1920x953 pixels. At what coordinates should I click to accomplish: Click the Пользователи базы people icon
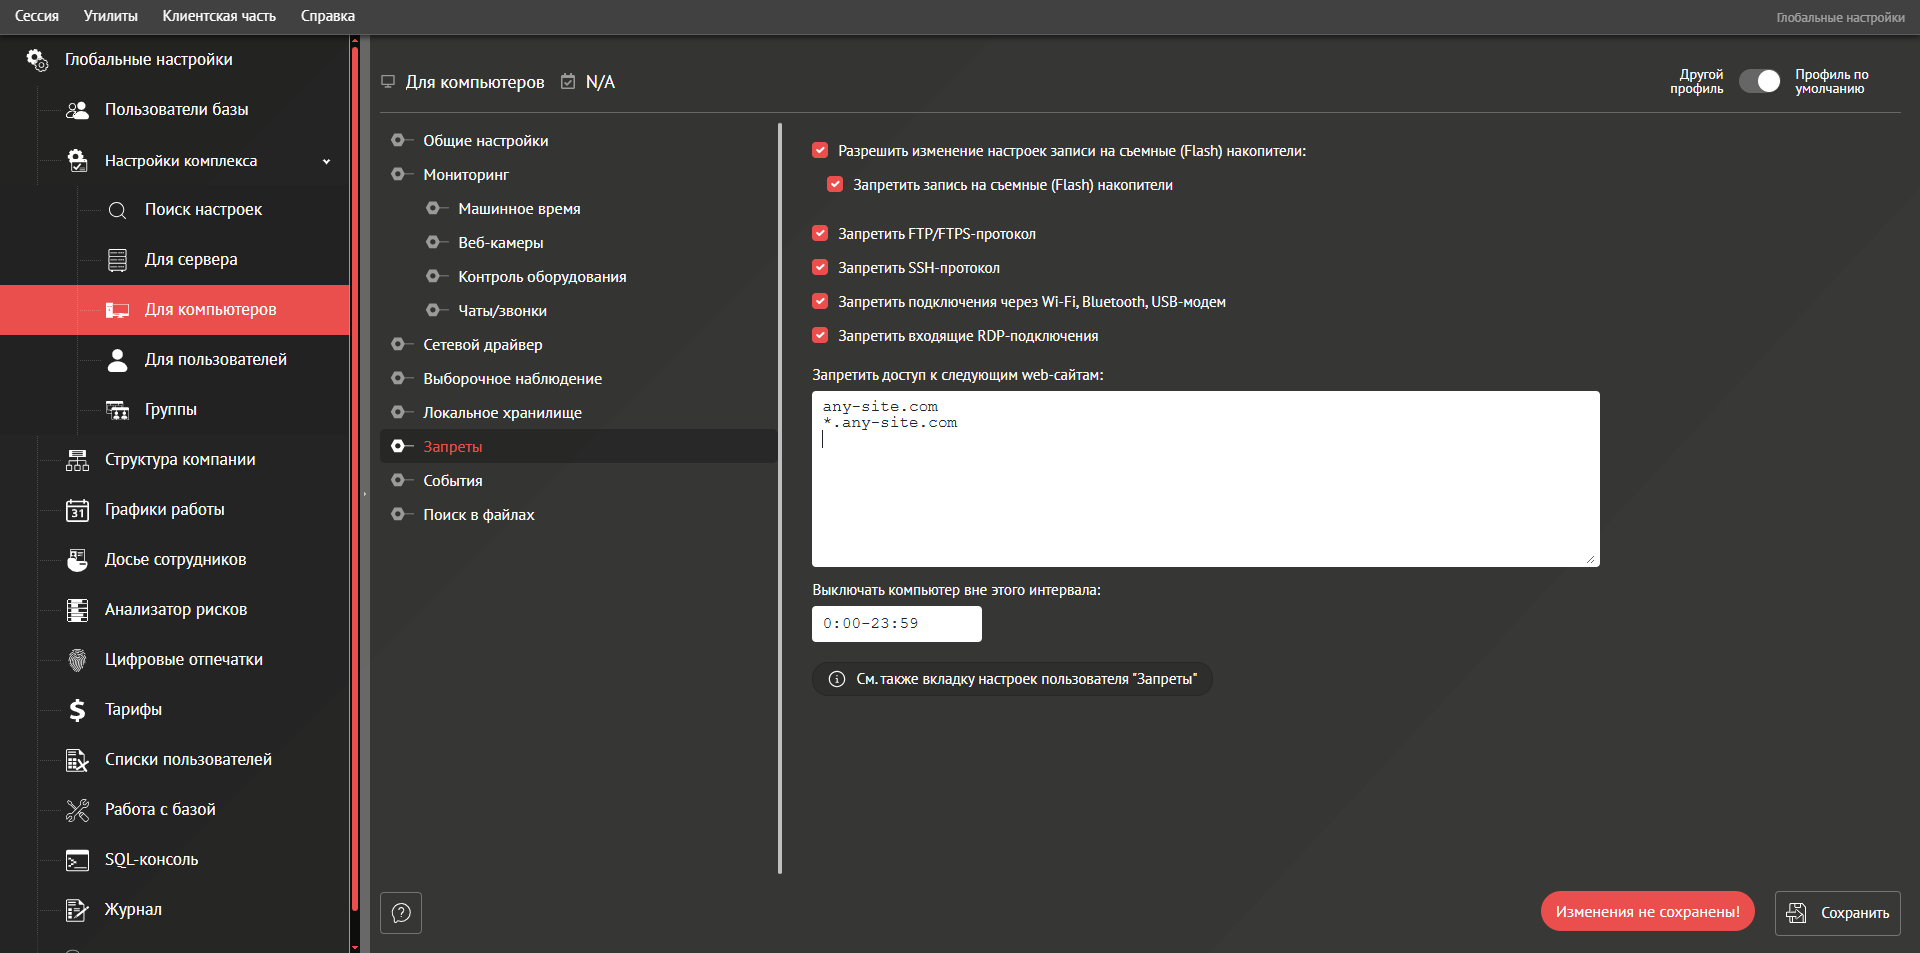pos(77,110)
